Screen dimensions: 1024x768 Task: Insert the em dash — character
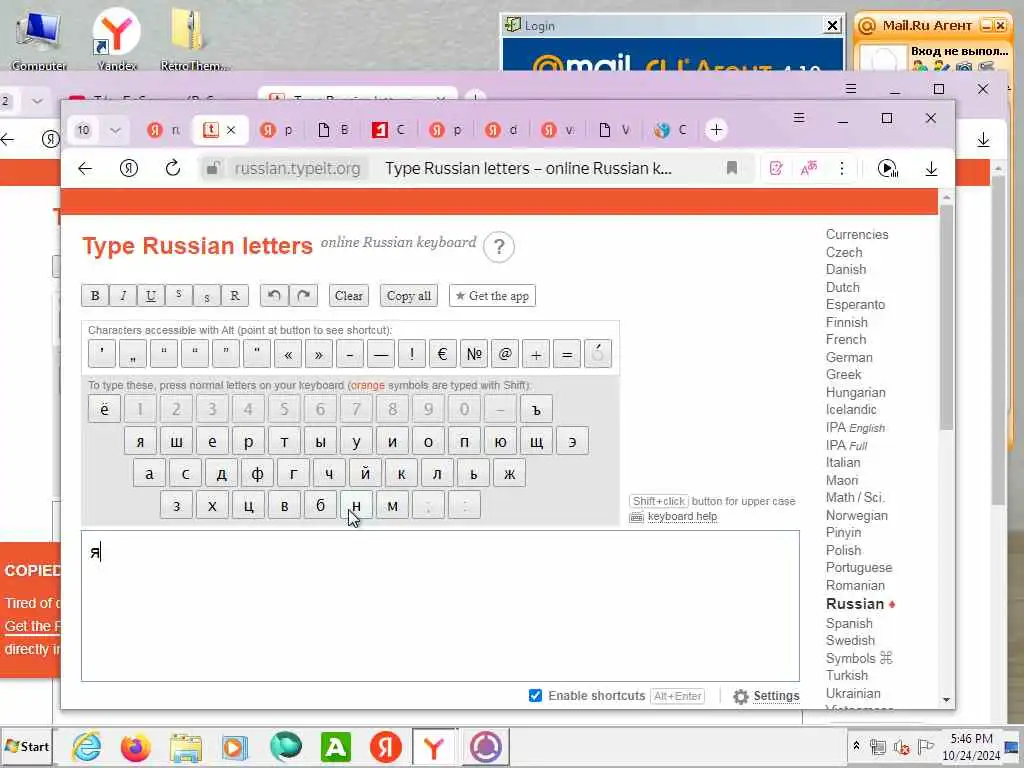[x=381, y=354]
